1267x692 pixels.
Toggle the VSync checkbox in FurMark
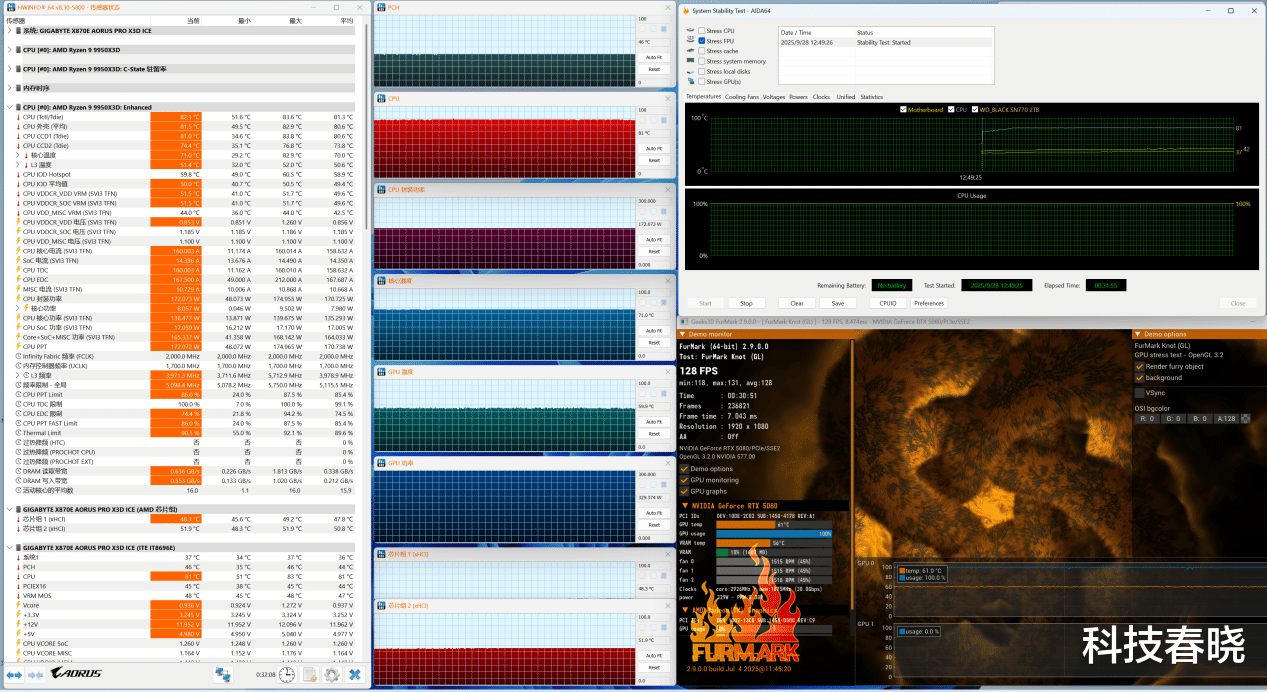coord(1139,392)
